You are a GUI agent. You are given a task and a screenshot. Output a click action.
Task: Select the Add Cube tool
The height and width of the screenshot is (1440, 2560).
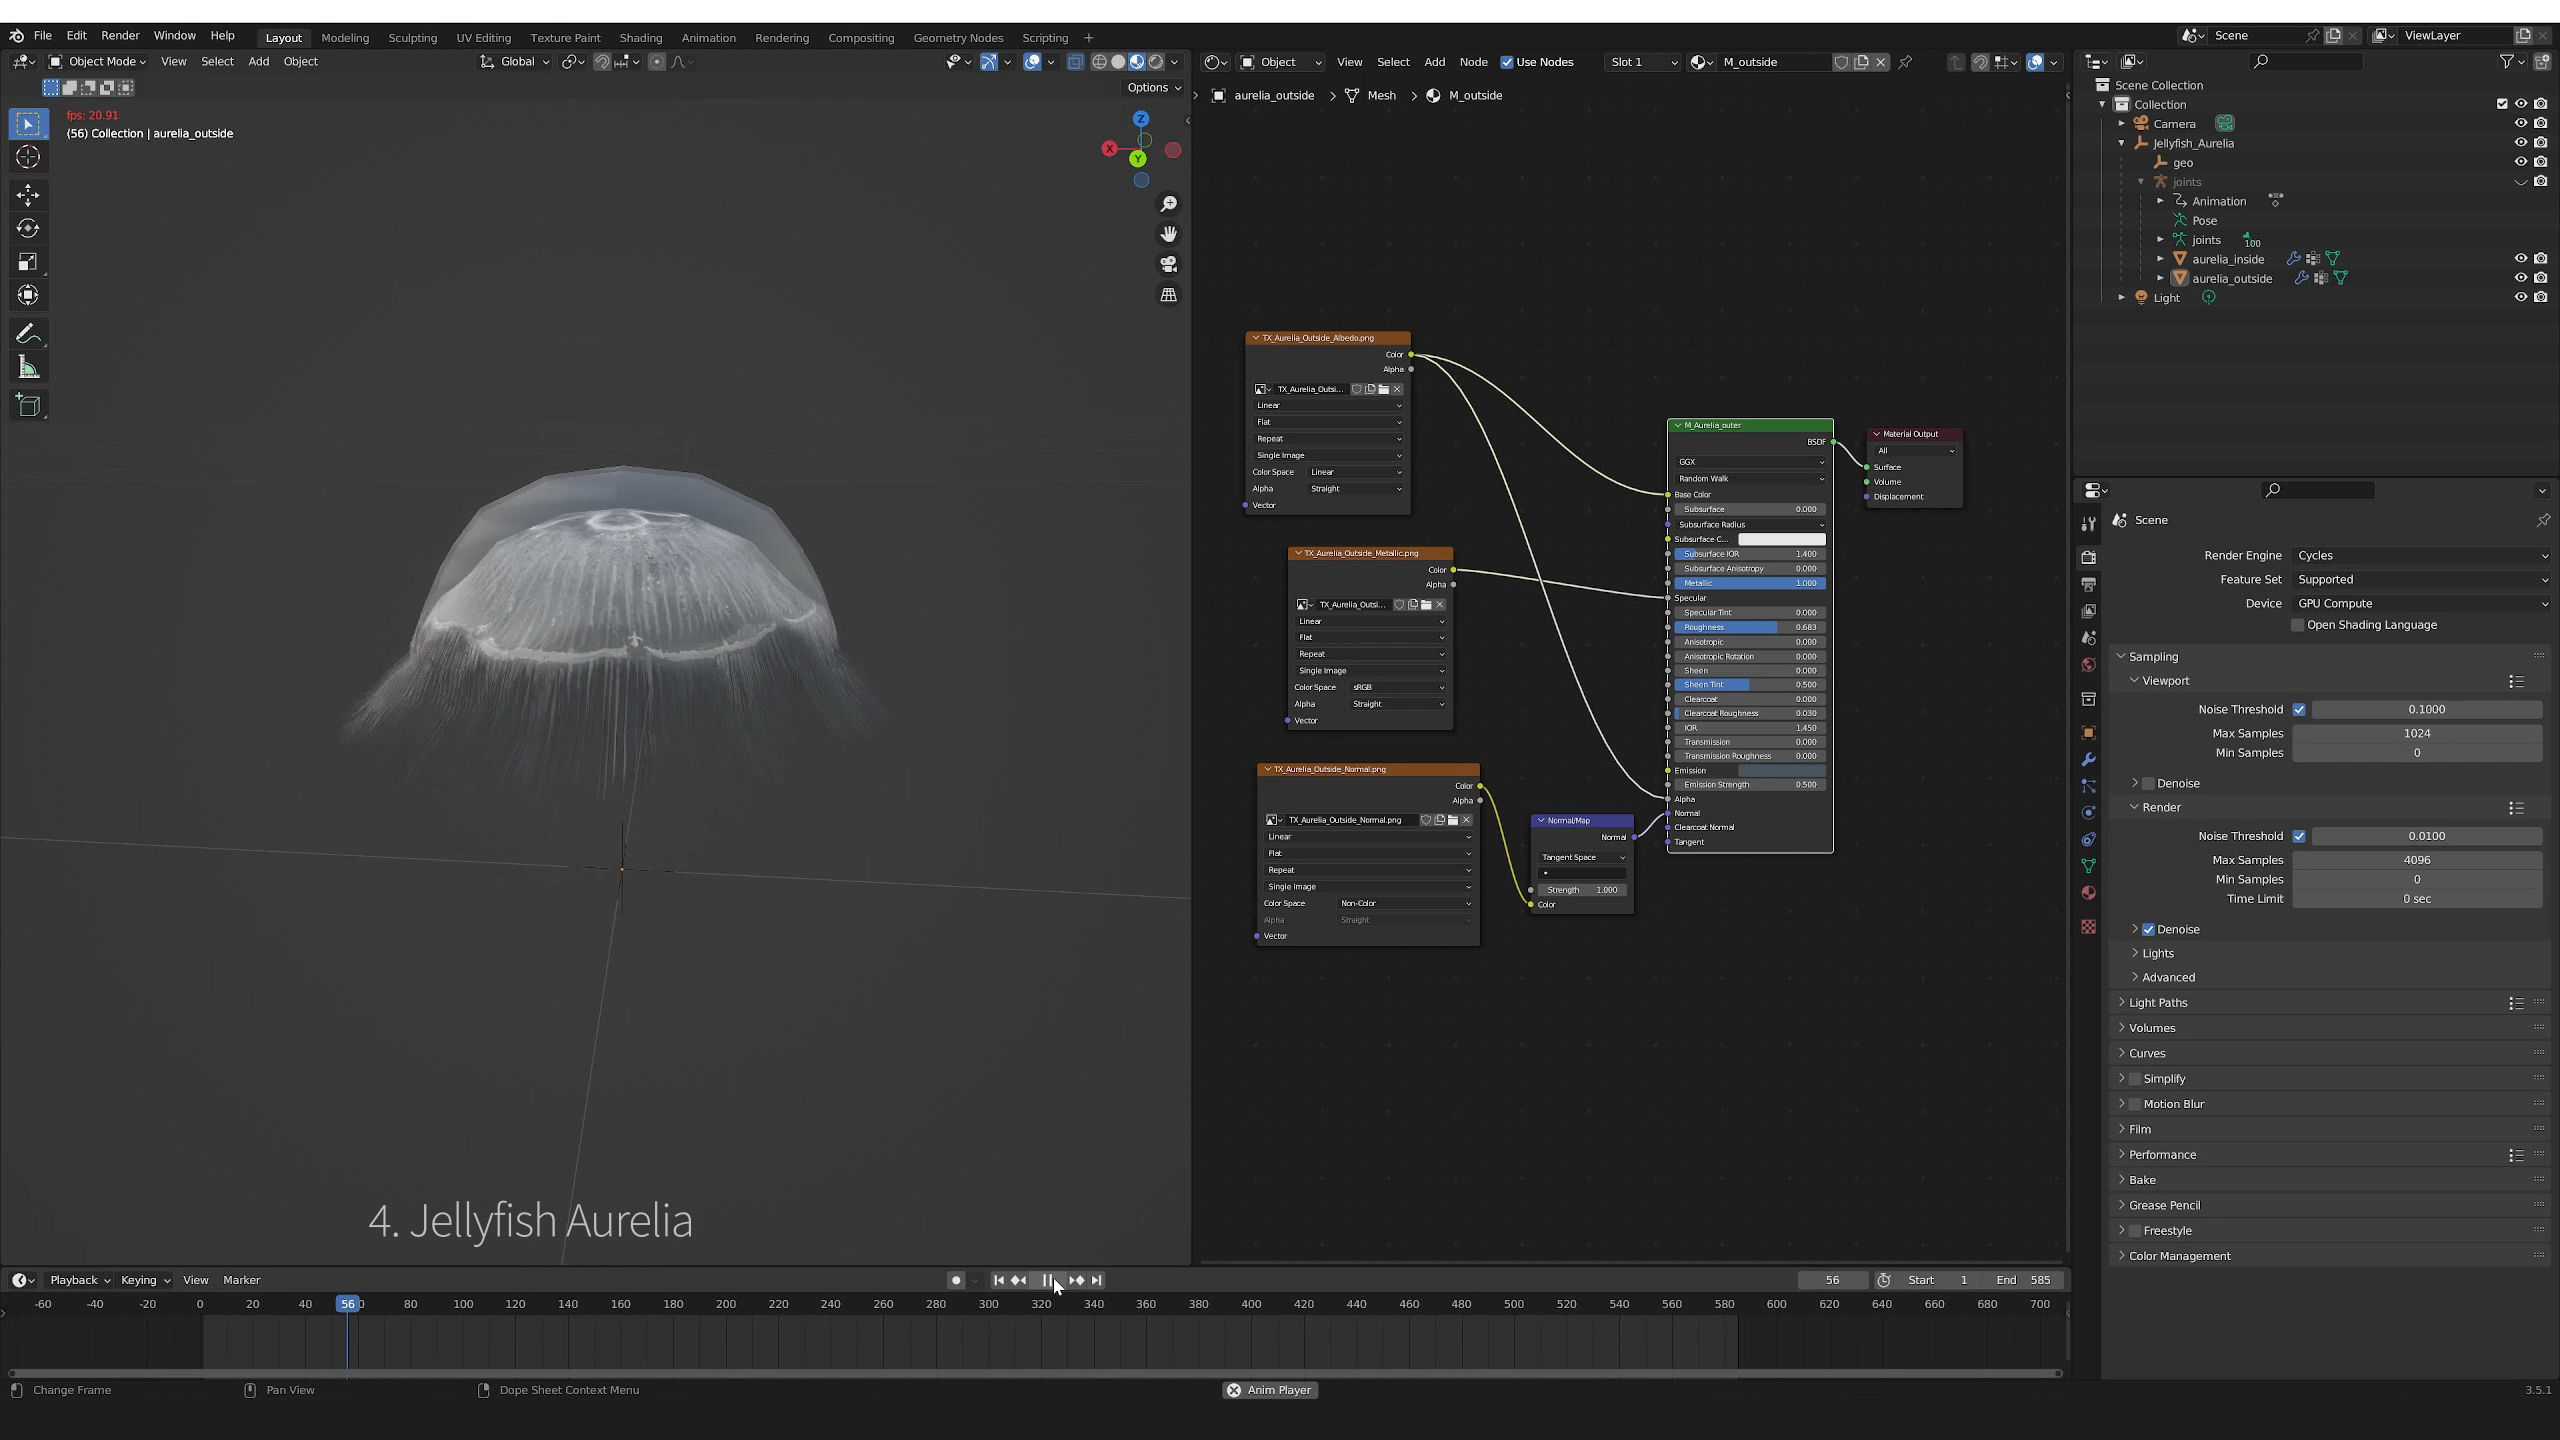(28, 405)
